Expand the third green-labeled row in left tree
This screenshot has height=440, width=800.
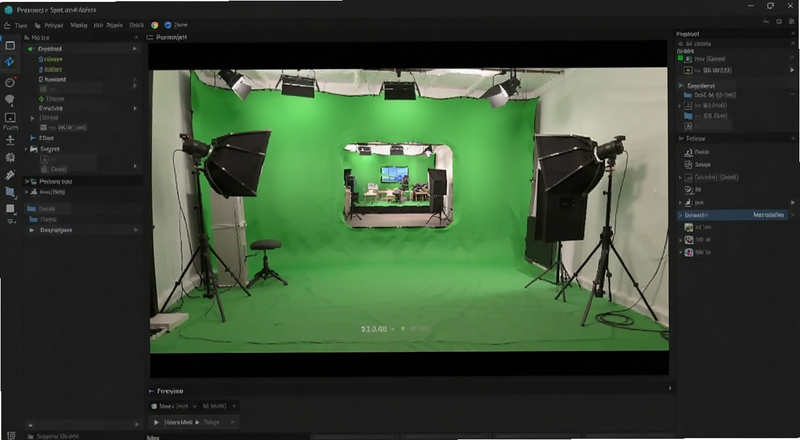coord(135,80)
